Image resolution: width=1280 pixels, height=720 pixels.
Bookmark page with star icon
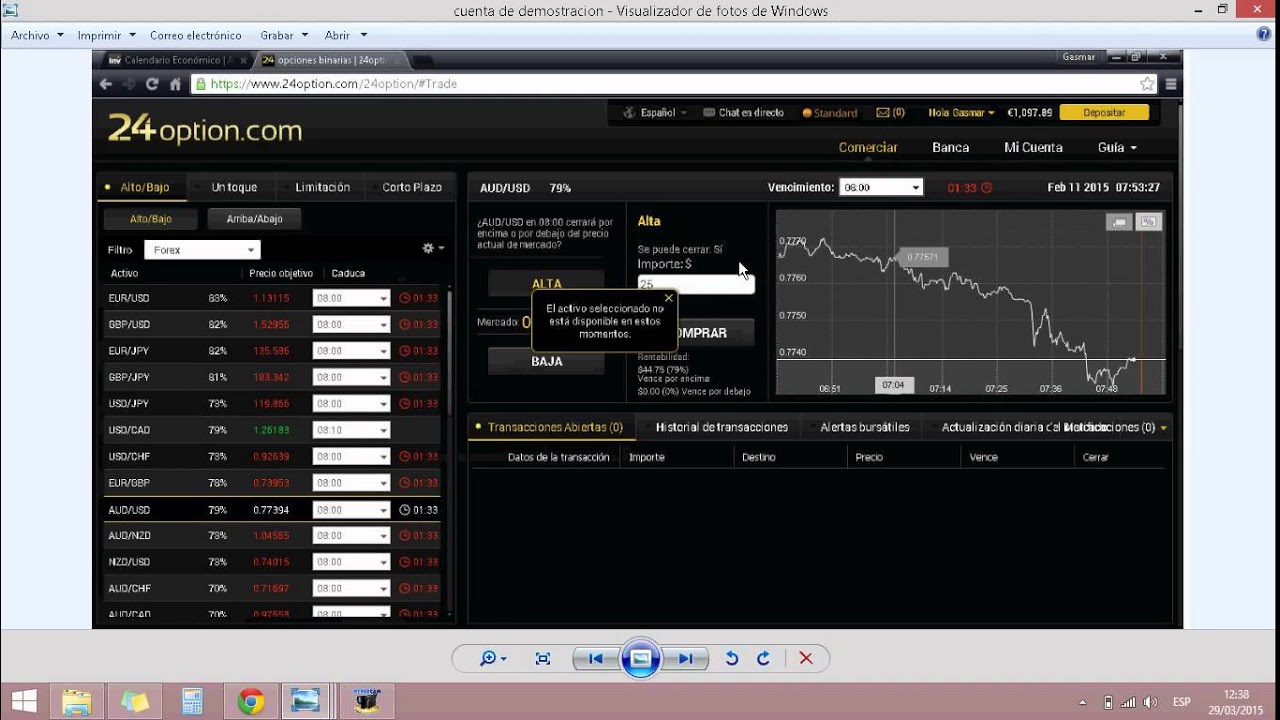pos(1147,84)
